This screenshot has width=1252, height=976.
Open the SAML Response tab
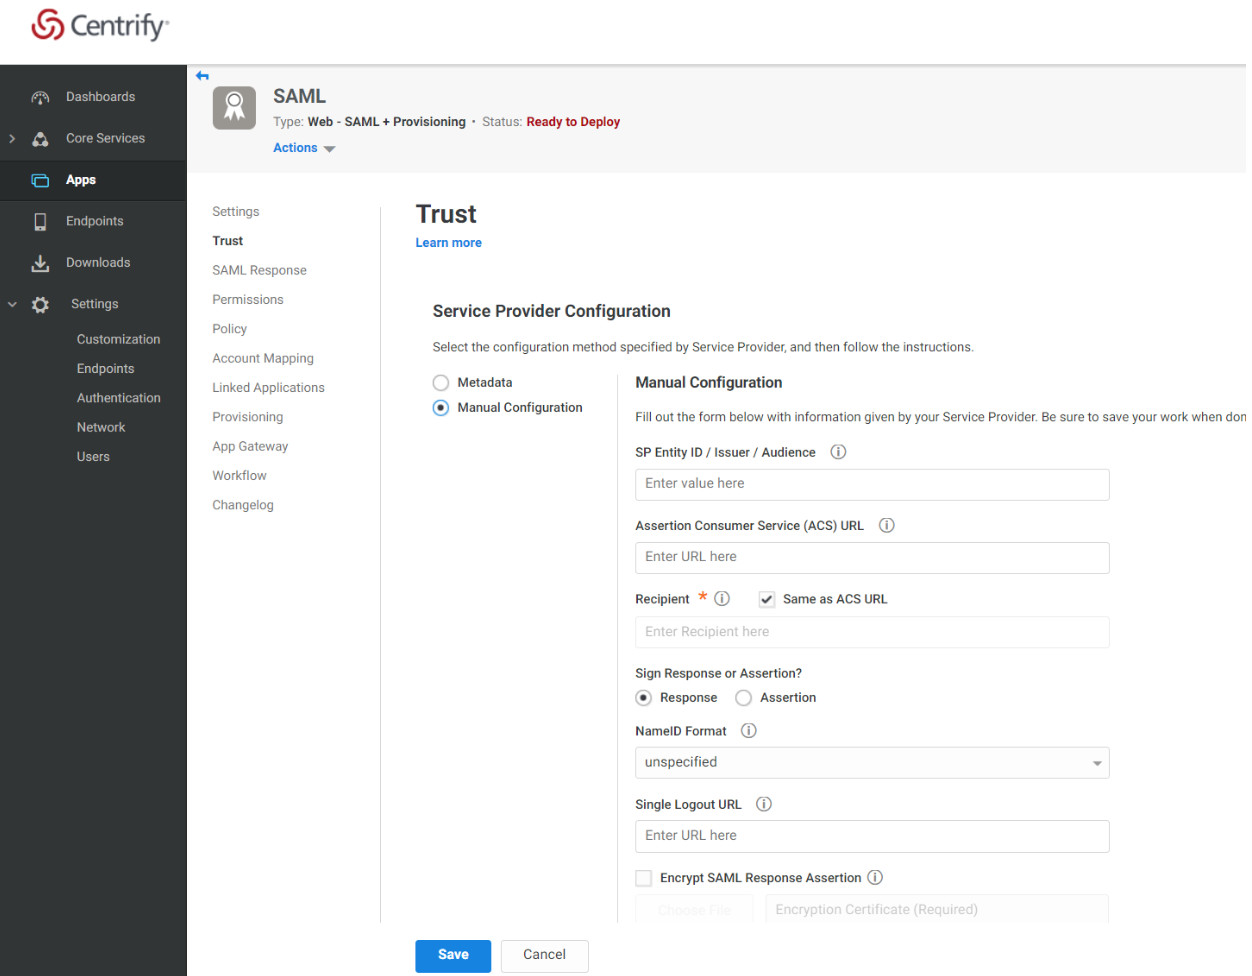[x=260, y=270]
